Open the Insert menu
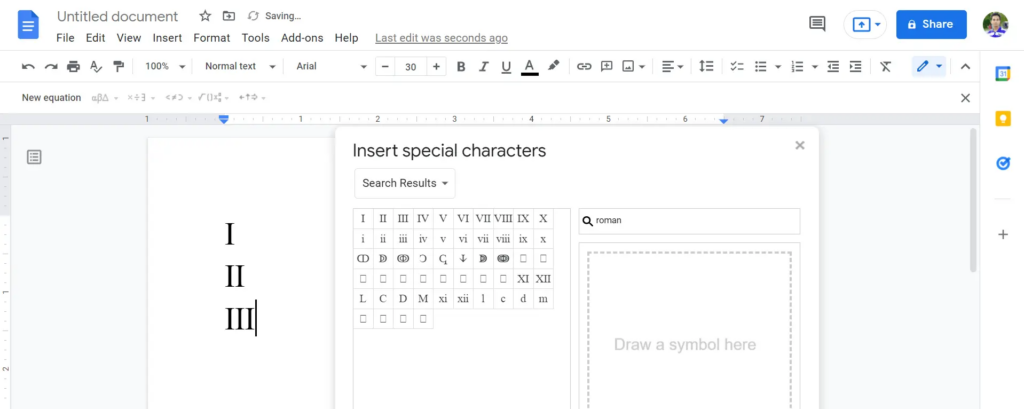The width and height of the screenshot is (1024, 409). pos(167,38)
